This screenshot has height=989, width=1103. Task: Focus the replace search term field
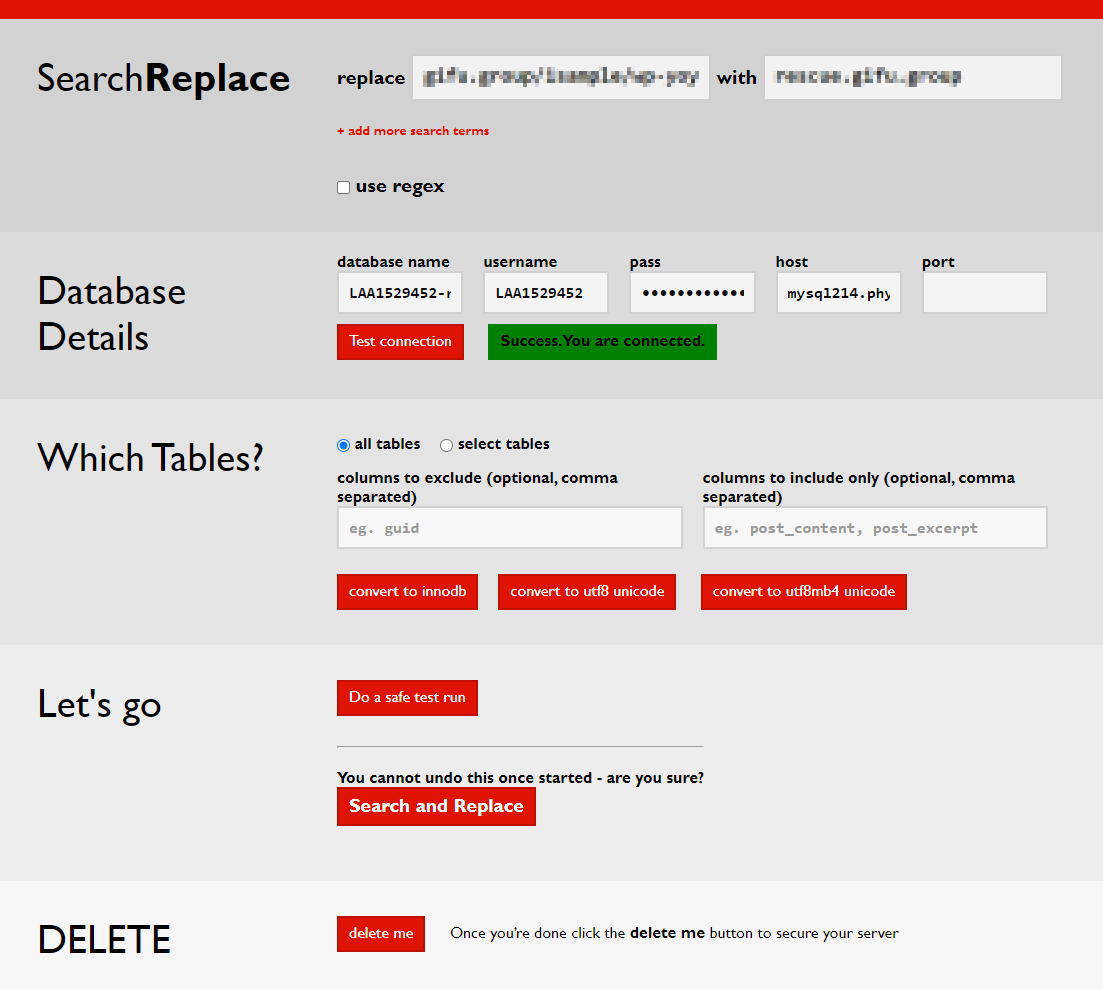click(x=560, y=78)
